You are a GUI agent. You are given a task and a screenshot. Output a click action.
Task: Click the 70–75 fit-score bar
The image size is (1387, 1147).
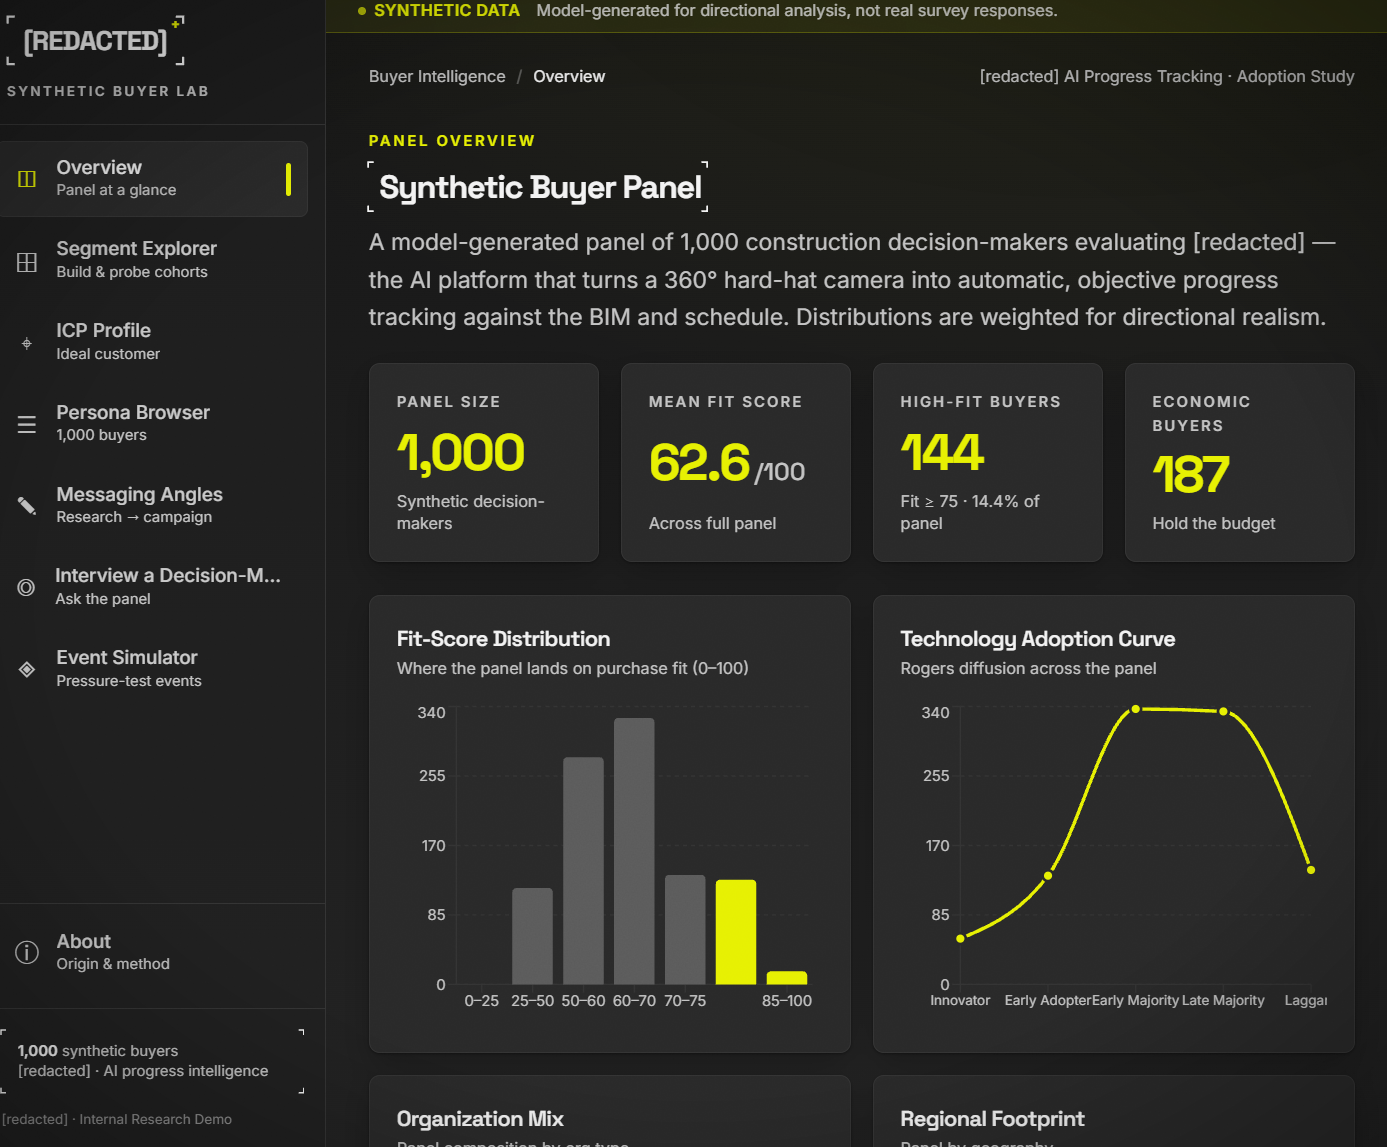(x=685, y=930)
